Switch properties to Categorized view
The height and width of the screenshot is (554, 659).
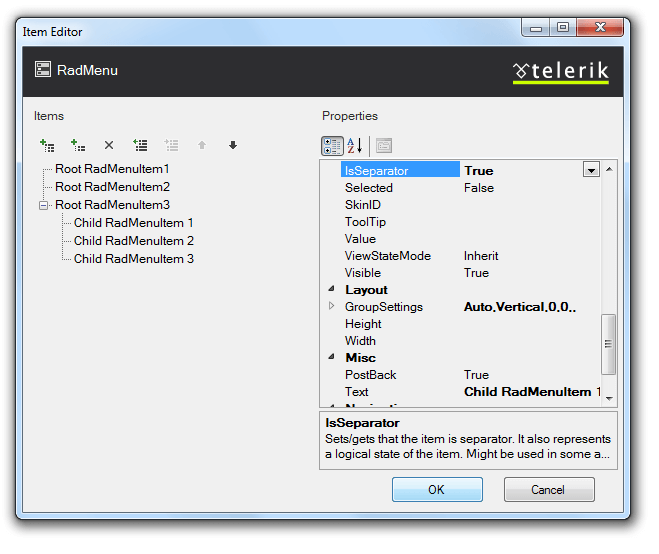(x=332, y=146)
